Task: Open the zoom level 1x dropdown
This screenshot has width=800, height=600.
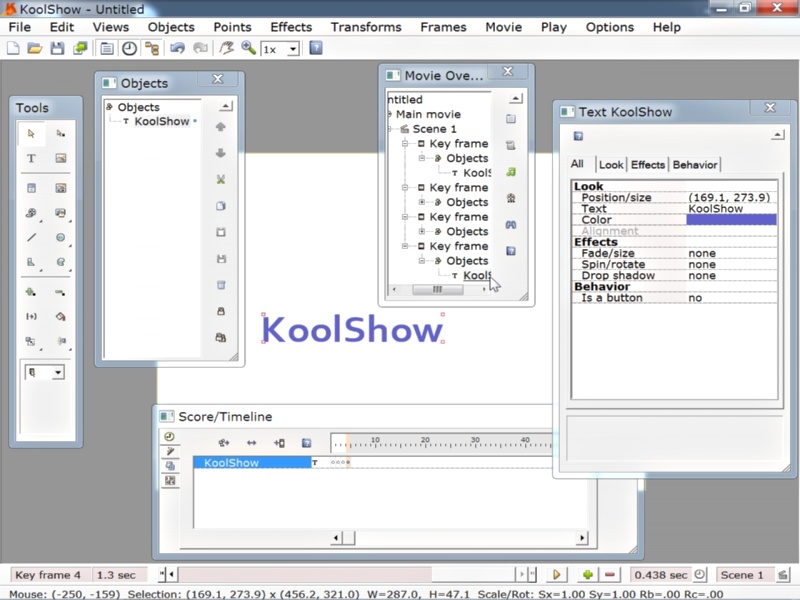Action: click(293, 49)
